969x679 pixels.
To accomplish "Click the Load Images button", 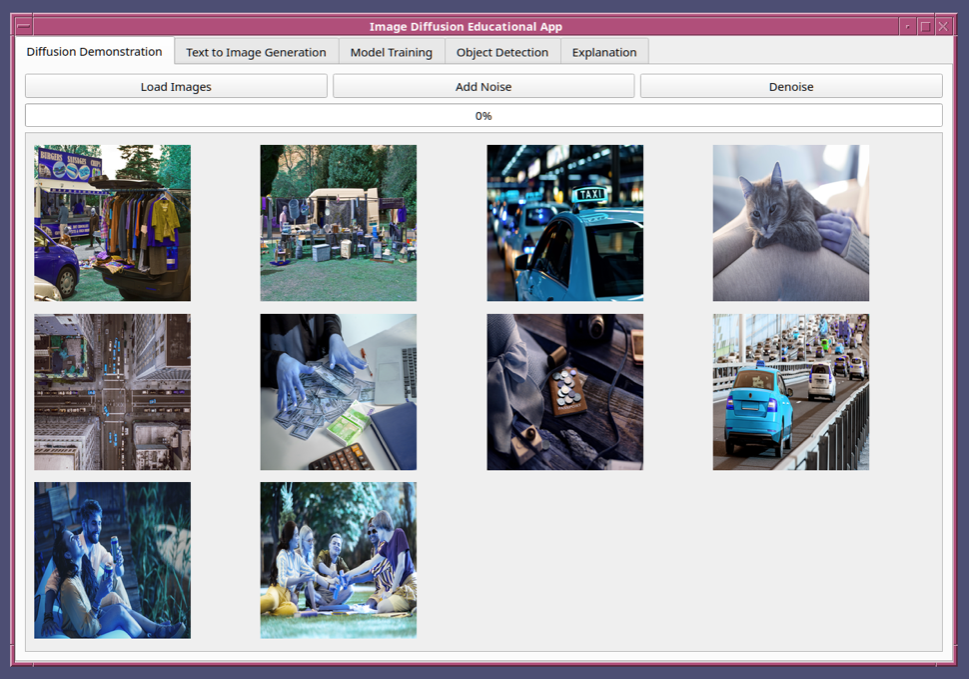I will click(176, 86).
